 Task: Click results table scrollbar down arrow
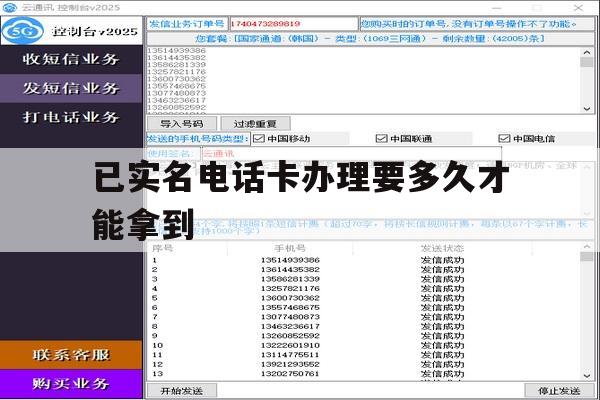pos(587,376)
